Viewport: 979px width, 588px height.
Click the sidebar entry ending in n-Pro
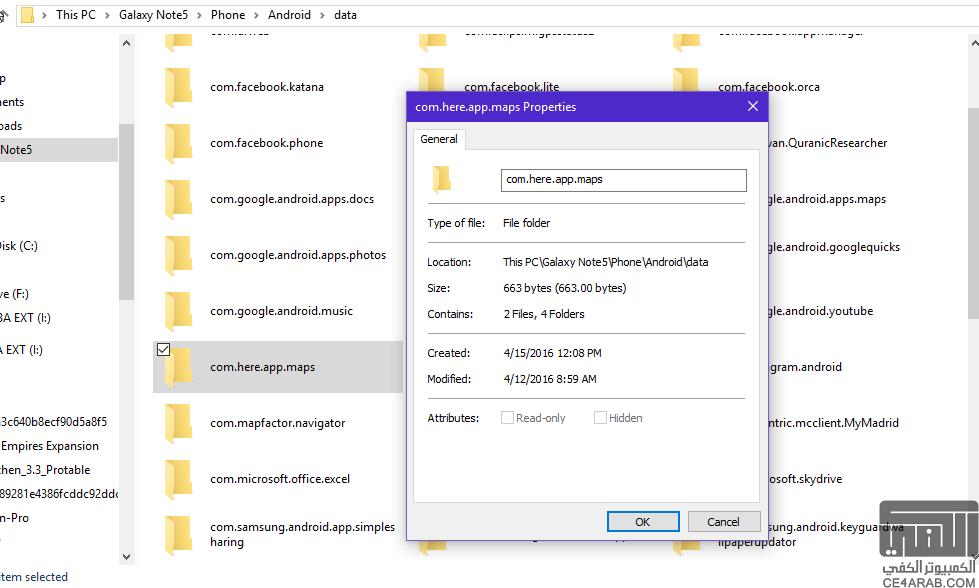click(x=14, y=517)
